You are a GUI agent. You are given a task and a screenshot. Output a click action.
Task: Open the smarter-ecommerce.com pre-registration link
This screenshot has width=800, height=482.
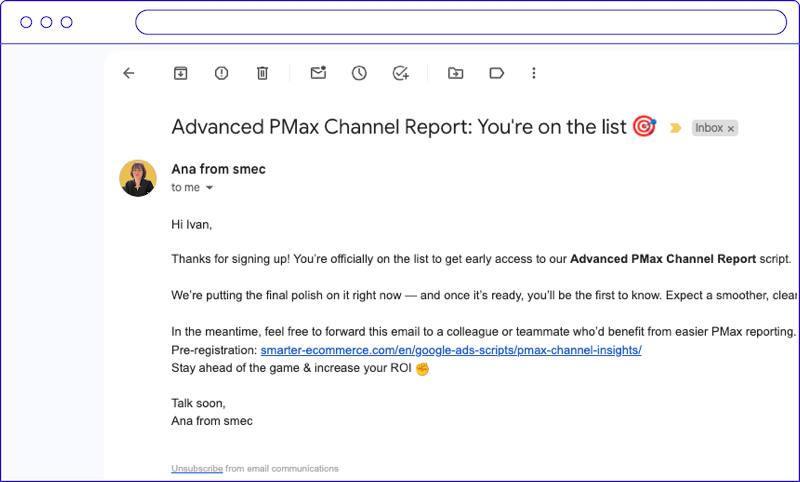(451, 350)
